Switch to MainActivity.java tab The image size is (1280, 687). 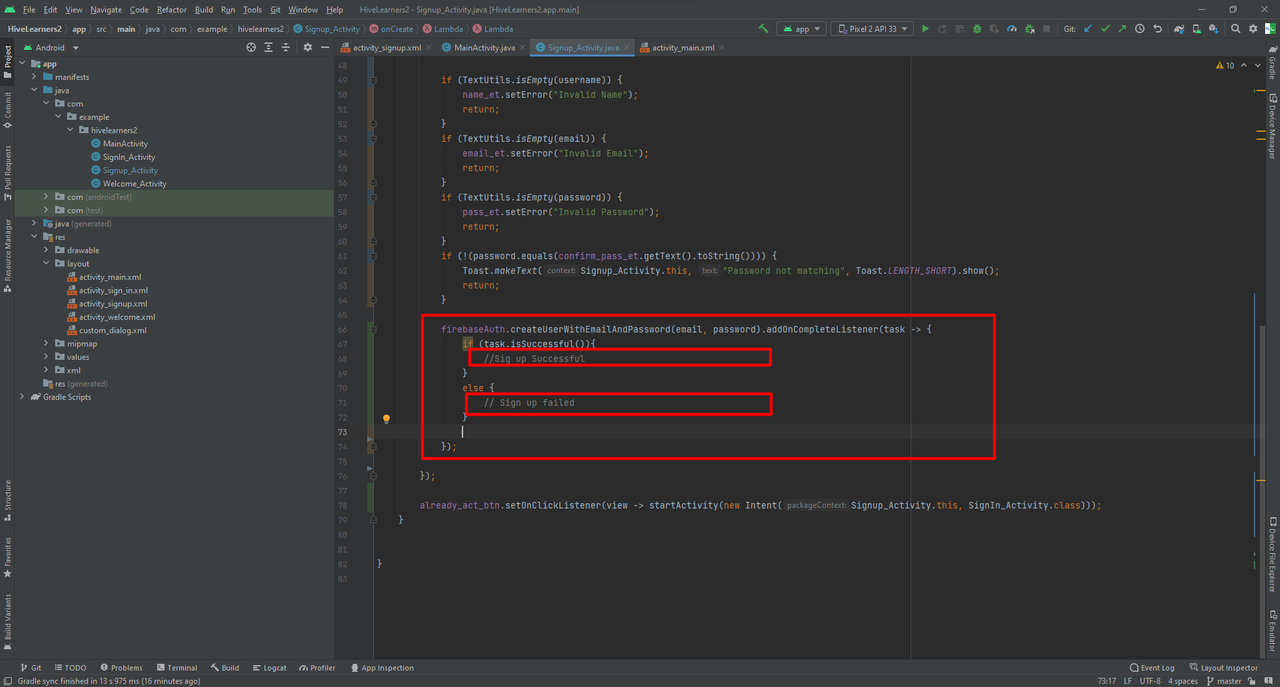[x=484, y=47]
